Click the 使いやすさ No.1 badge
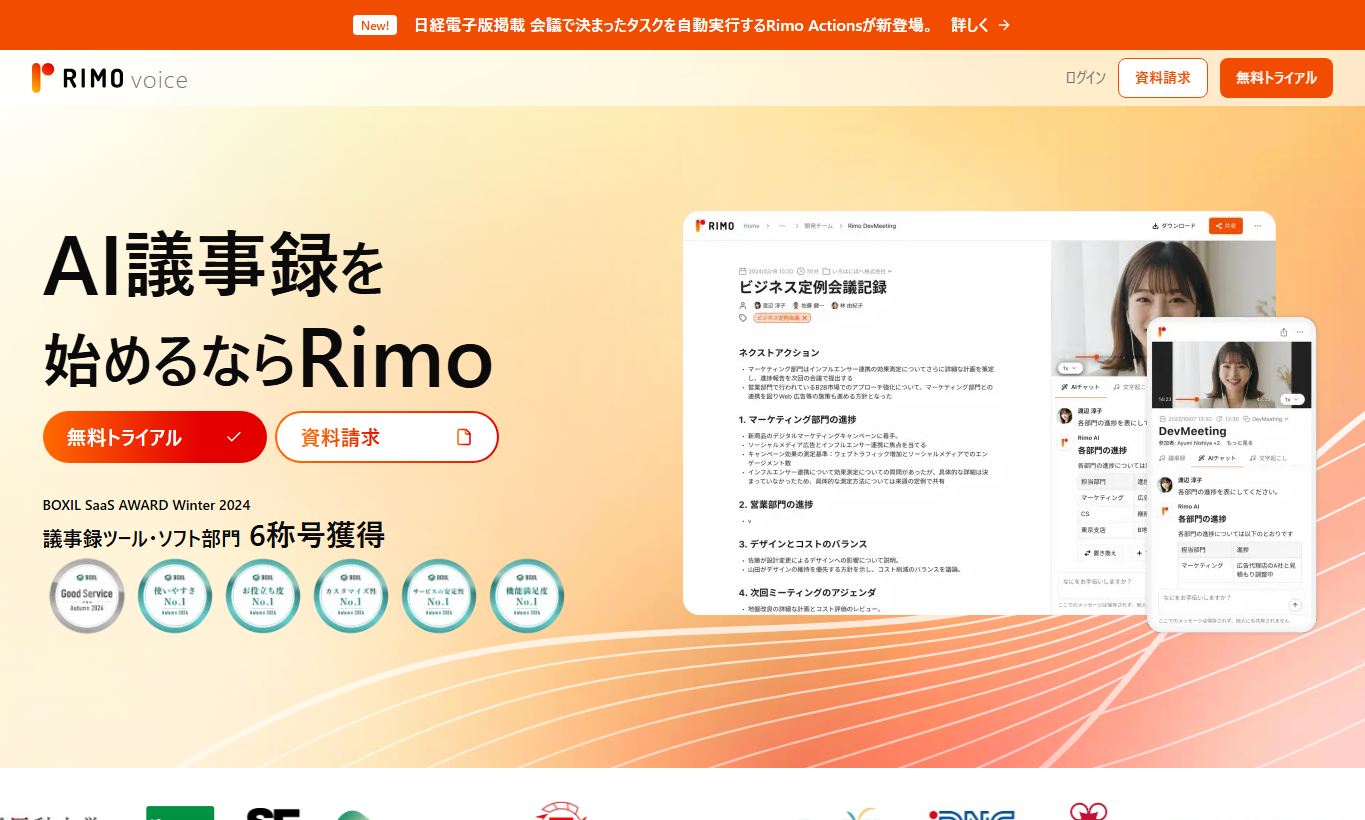Screen dimensions: 1365x820 (x=175, y=596)
